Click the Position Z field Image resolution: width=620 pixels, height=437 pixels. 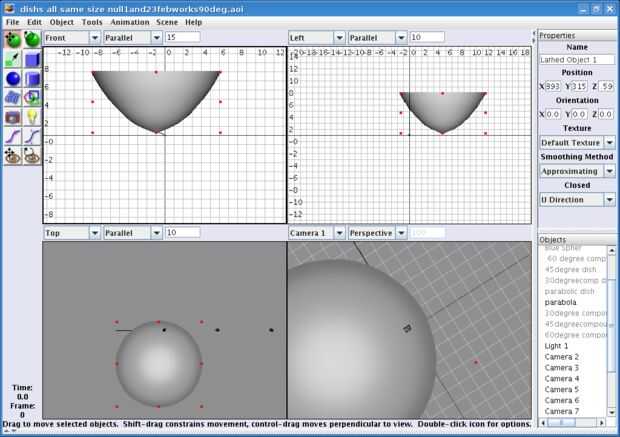coord(606,86)
